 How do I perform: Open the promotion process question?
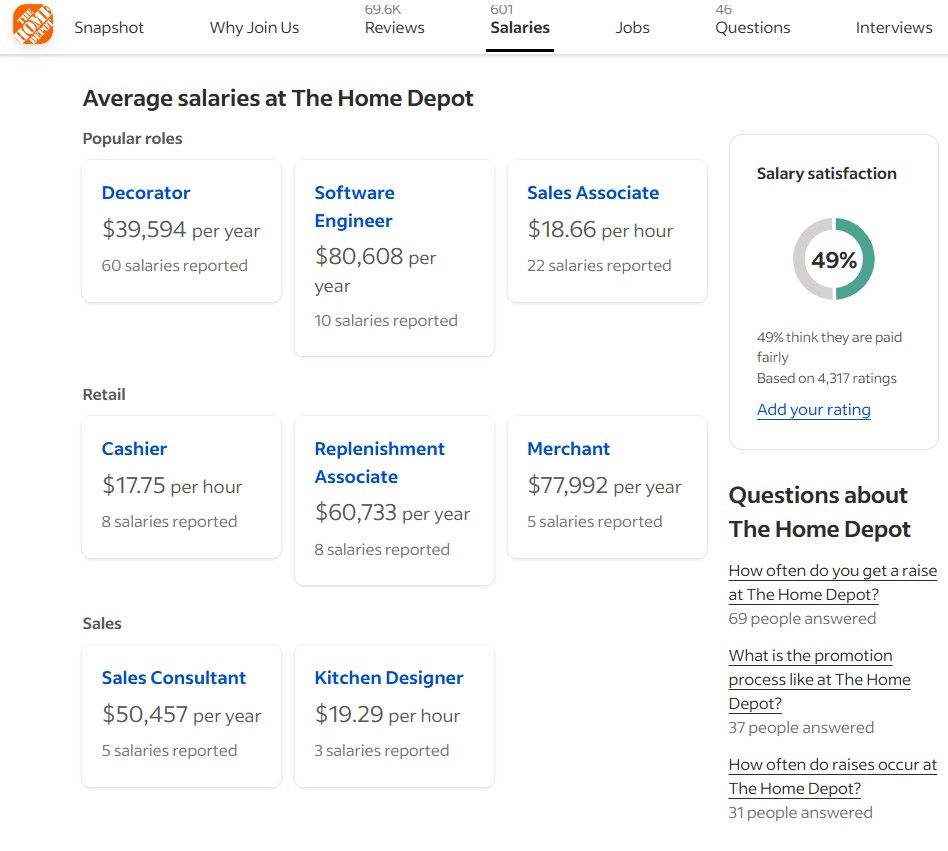point(819,680)
